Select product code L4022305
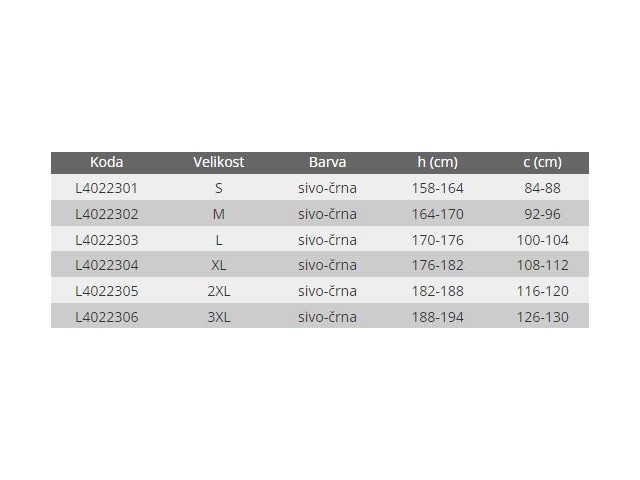 107,292
